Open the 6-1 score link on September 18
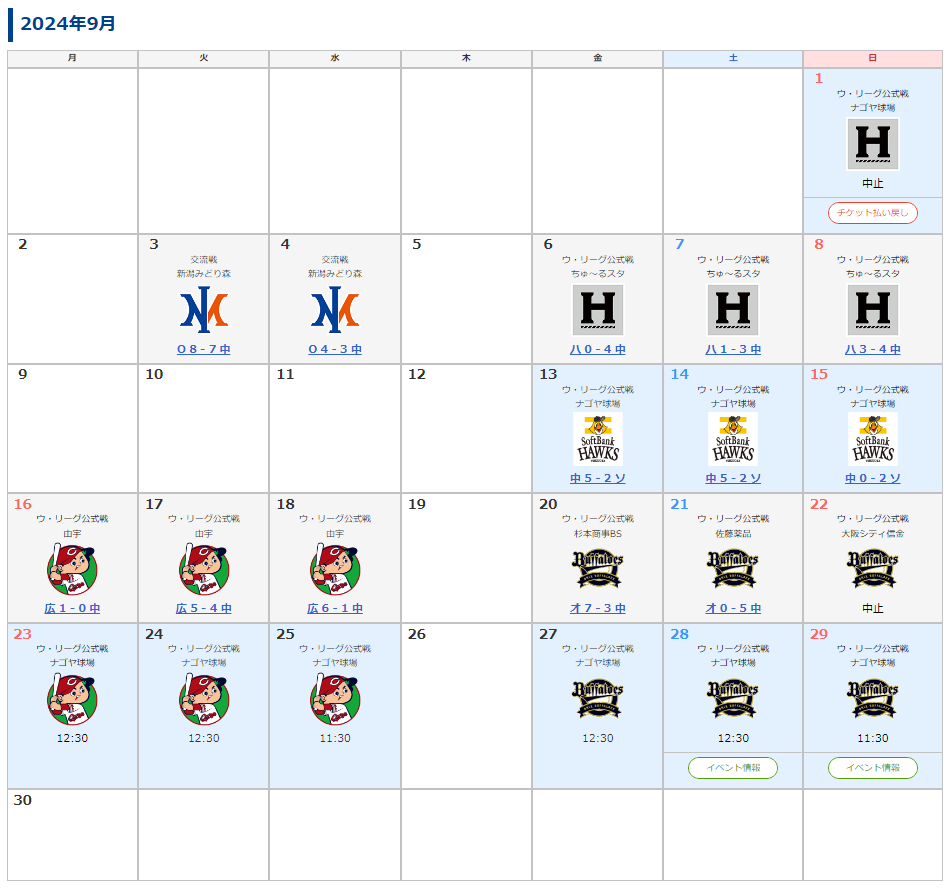Screen dimensions: 948x888 point(335,608)
